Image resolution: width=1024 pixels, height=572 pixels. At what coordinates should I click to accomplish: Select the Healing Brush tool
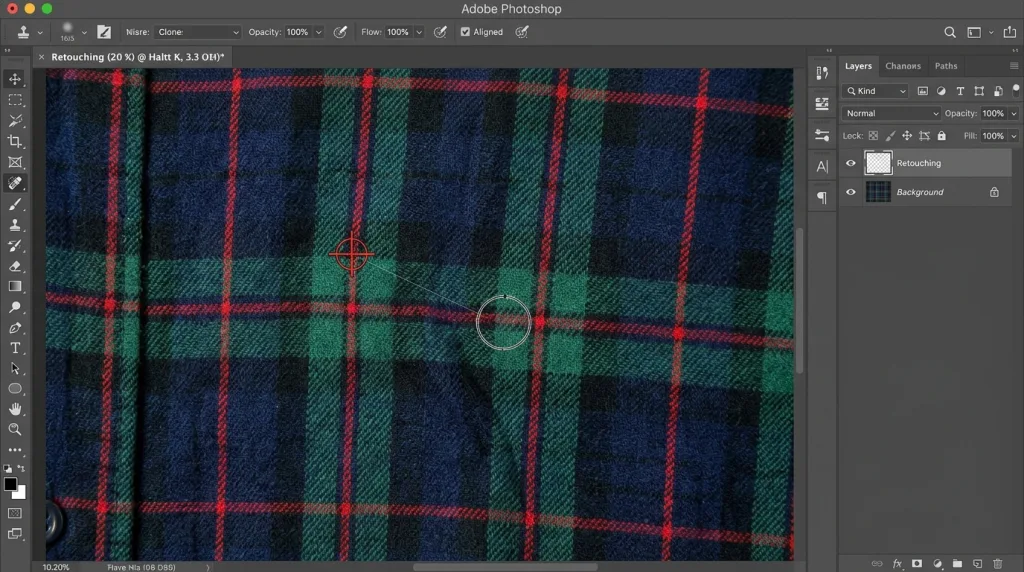(14, 183)
